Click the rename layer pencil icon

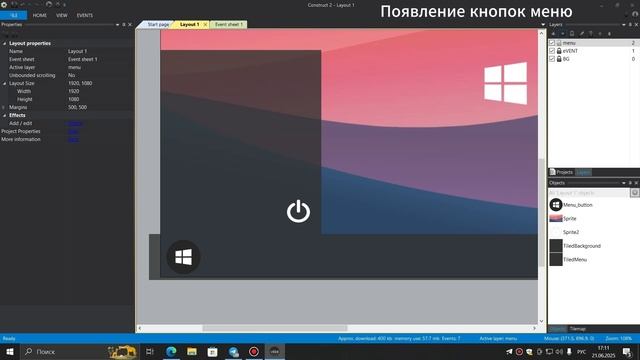[x=582, y=33]
